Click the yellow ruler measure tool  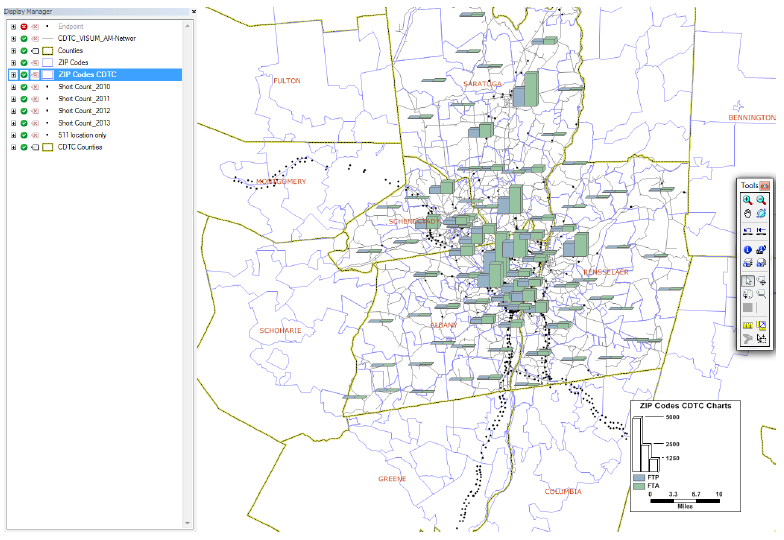tap(747, 325)
